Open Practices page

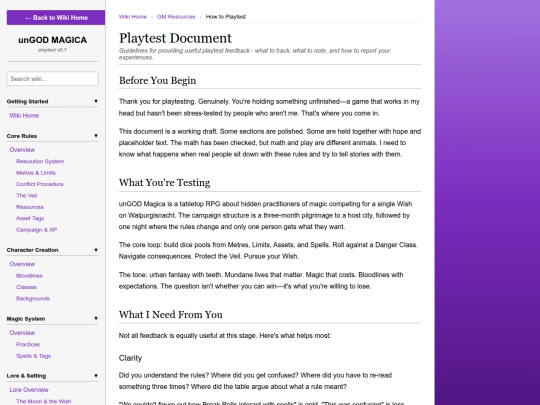click(28, 344)
